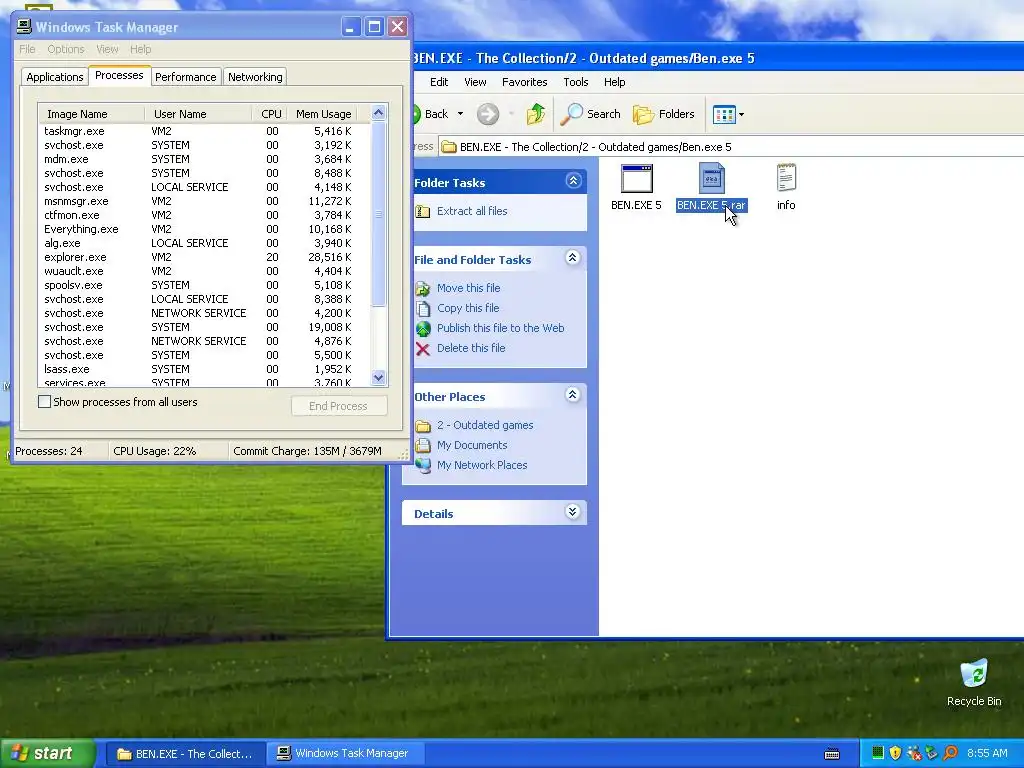Click BEN.EXE - The Collection taskbar button
The height and width of the screenshot is (768, 1024).
click(x=185, y=754)
